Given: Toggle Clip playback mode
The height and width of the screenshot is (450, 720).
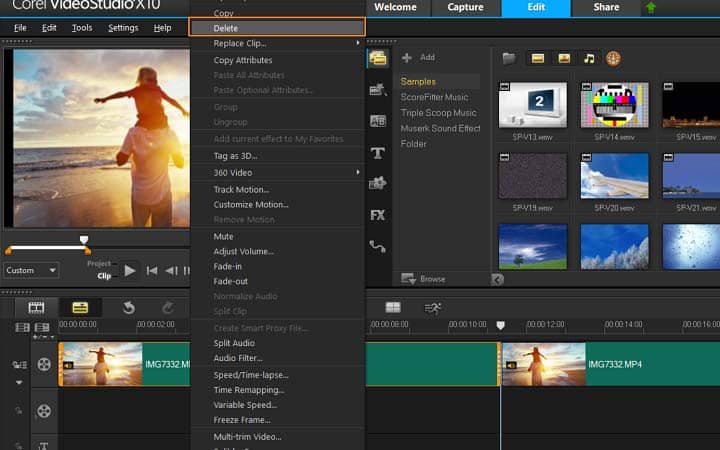Looking at the screenshot, I should coord(104,276).
